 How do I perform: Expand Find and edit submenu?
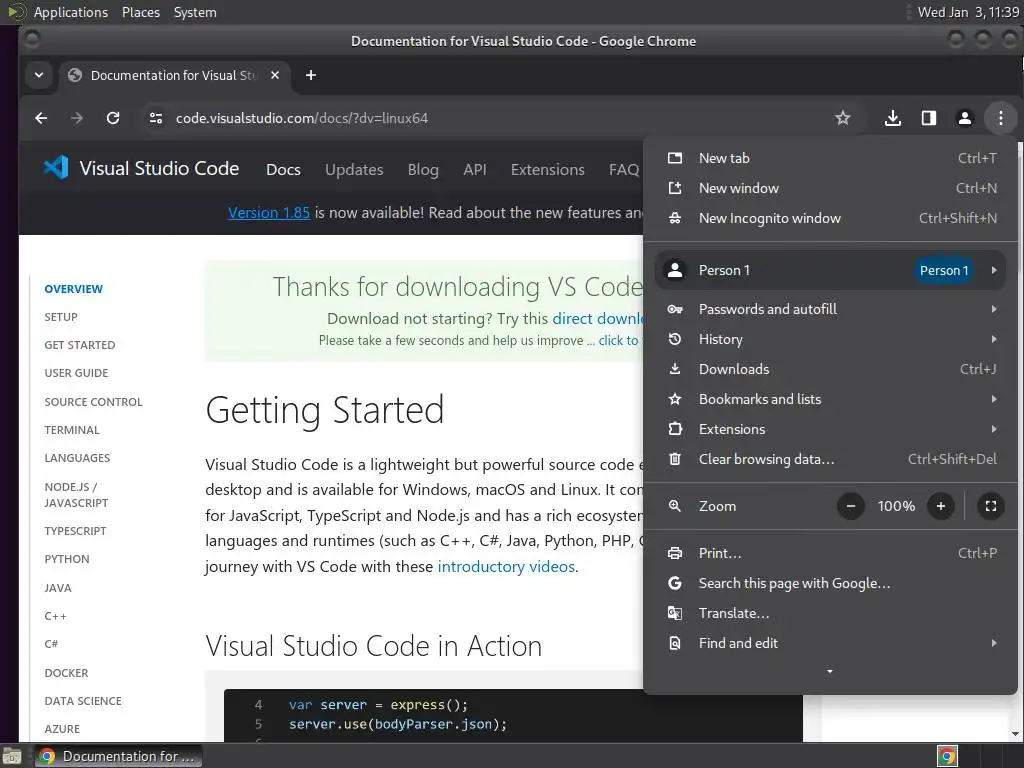pyautogui.click(x=831, y=643)
